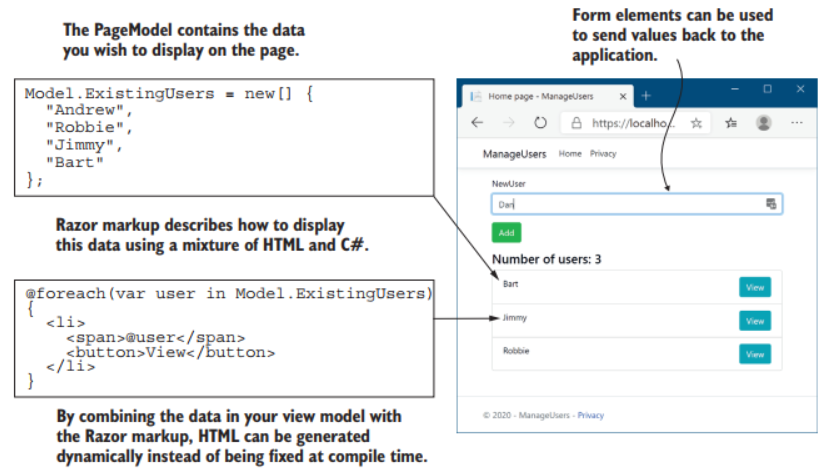This screenshot has height=469, width=834.
Task: Click the autofill icon inside the NewUser field
Action: (771, 204)
